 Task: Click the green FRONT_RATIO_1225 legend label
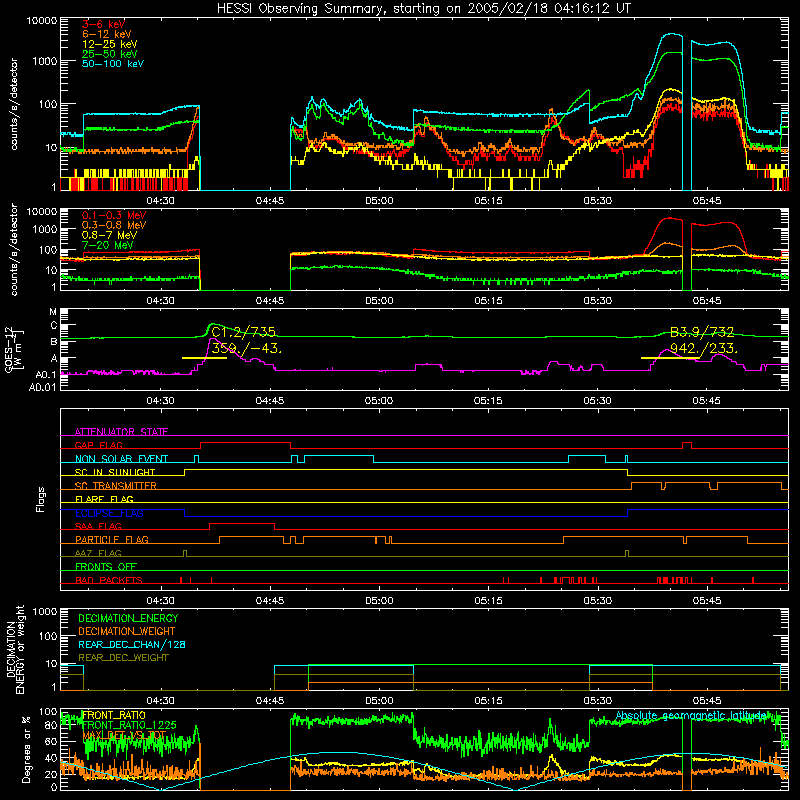[129, 725]
